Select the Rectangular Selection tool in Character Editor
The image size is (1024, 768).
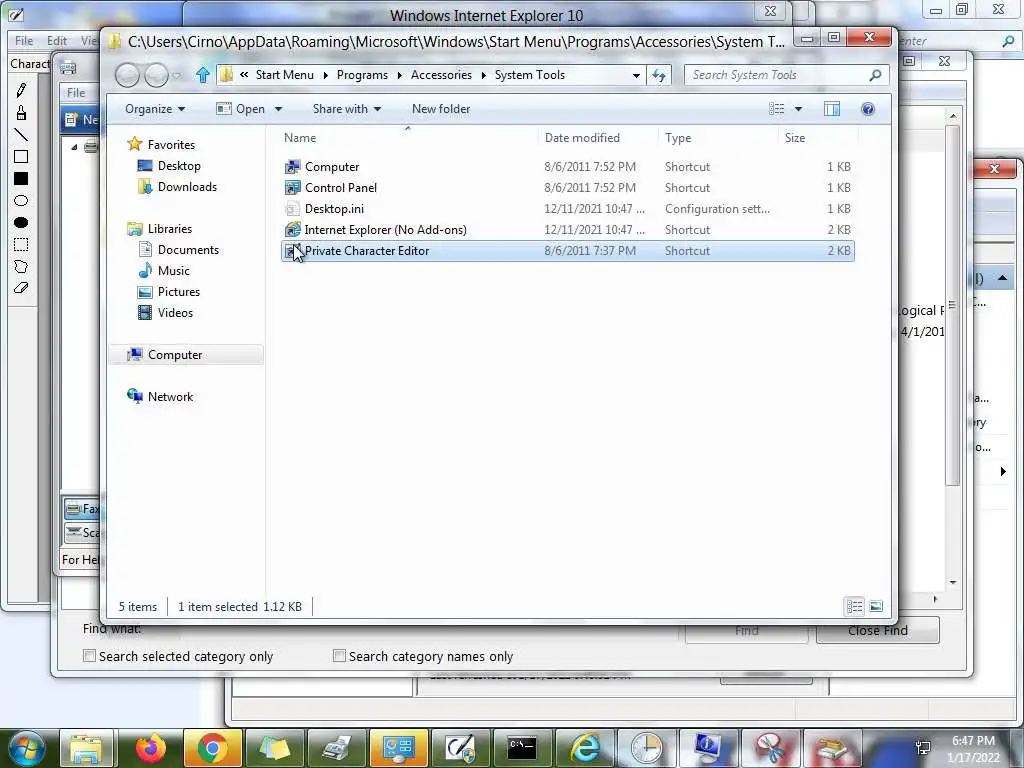coord(21,245)
